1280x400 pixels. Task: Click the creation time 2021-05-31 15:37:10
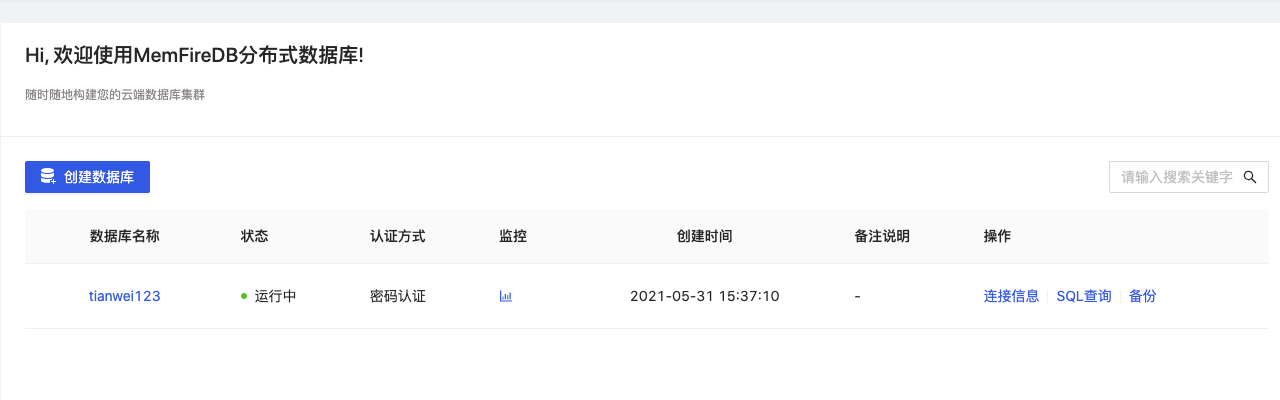pos(705,296)
